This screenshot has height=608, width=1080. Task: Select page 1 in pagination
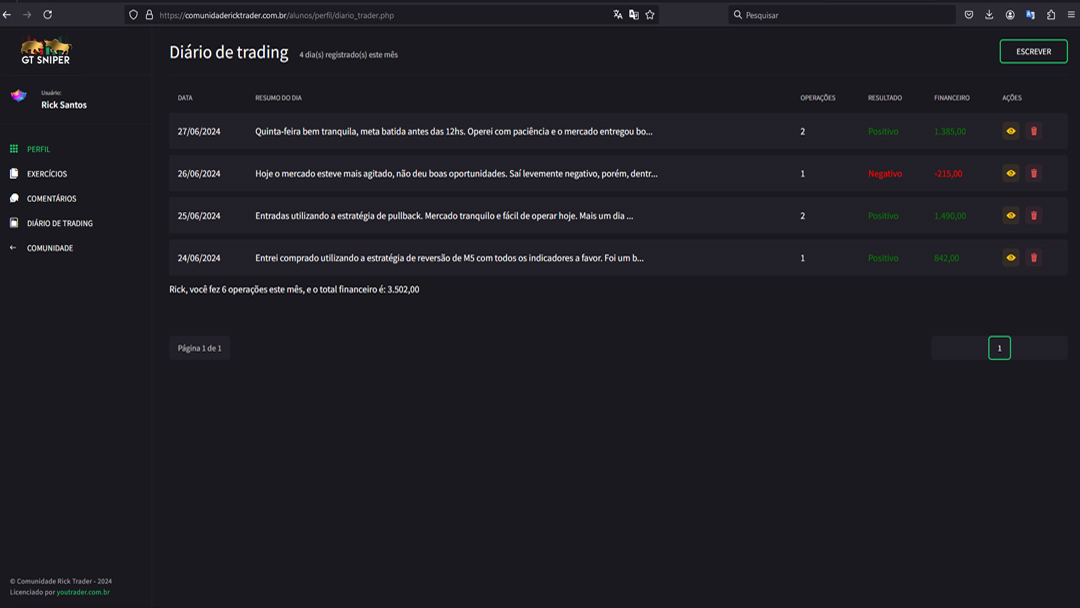[999, 348]
